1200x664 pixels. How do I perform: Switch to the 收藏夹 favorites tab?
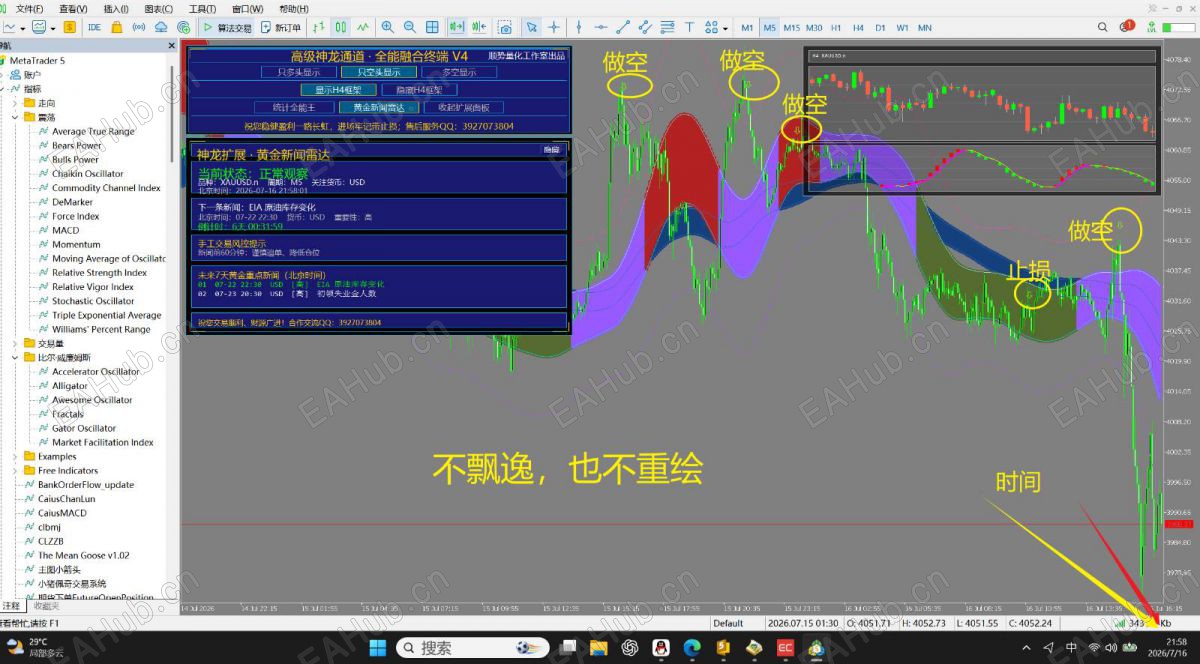(x=46, y=606)
